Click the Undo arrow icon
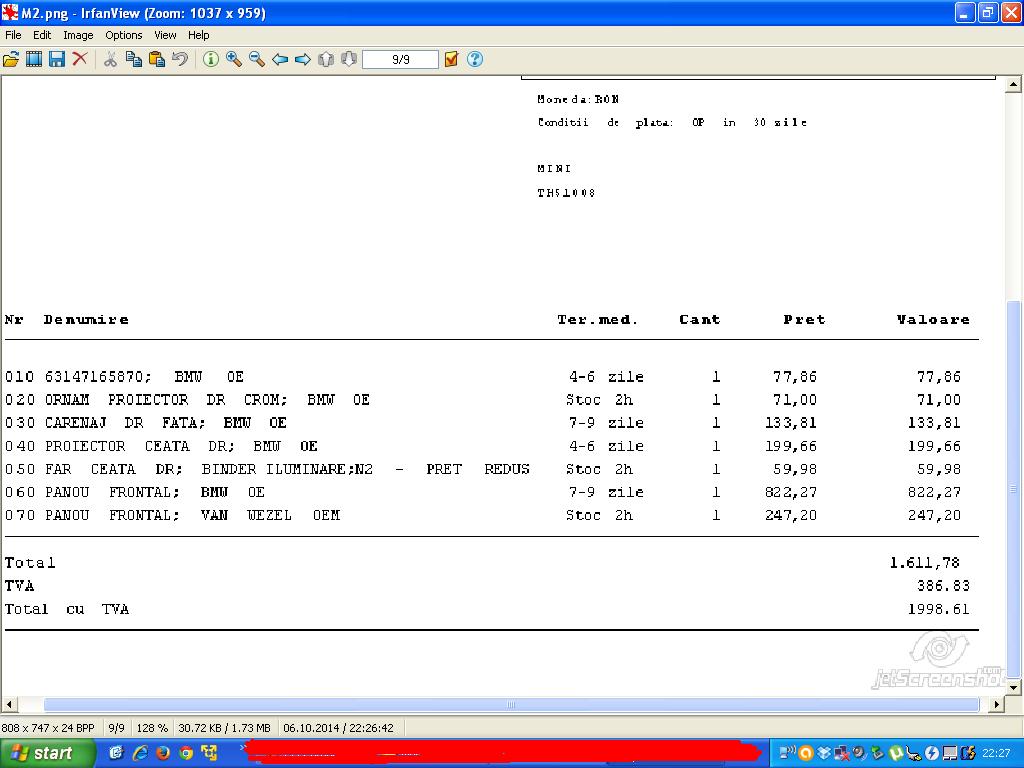The width and height of the screenshot is (1024, 768). pos(180,60)
